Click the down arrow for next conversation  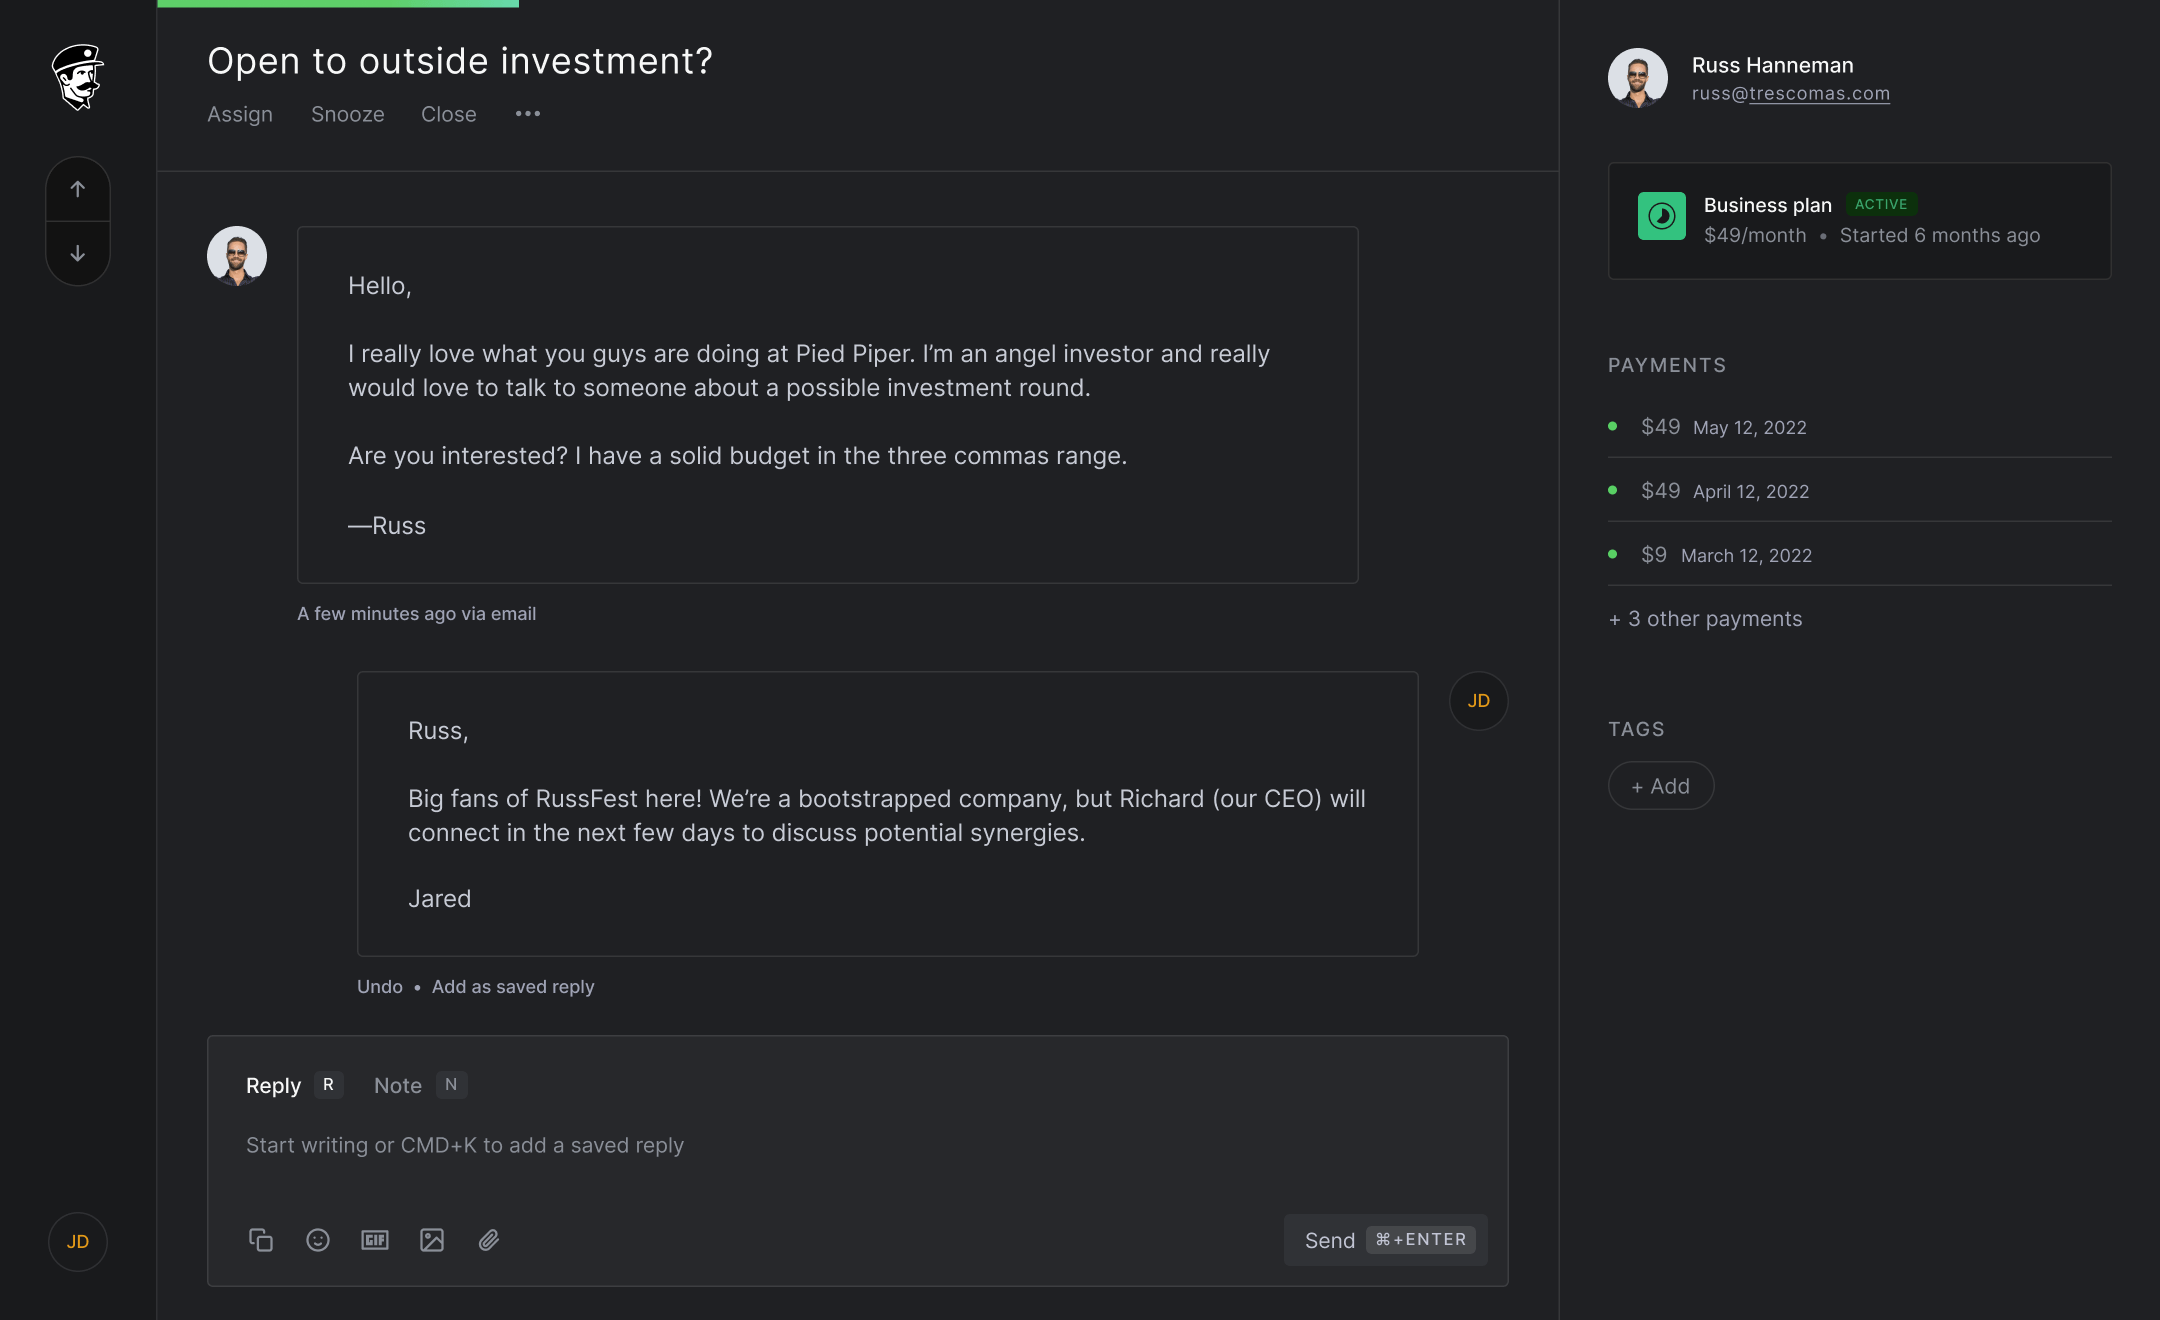(x=78, y=254)
